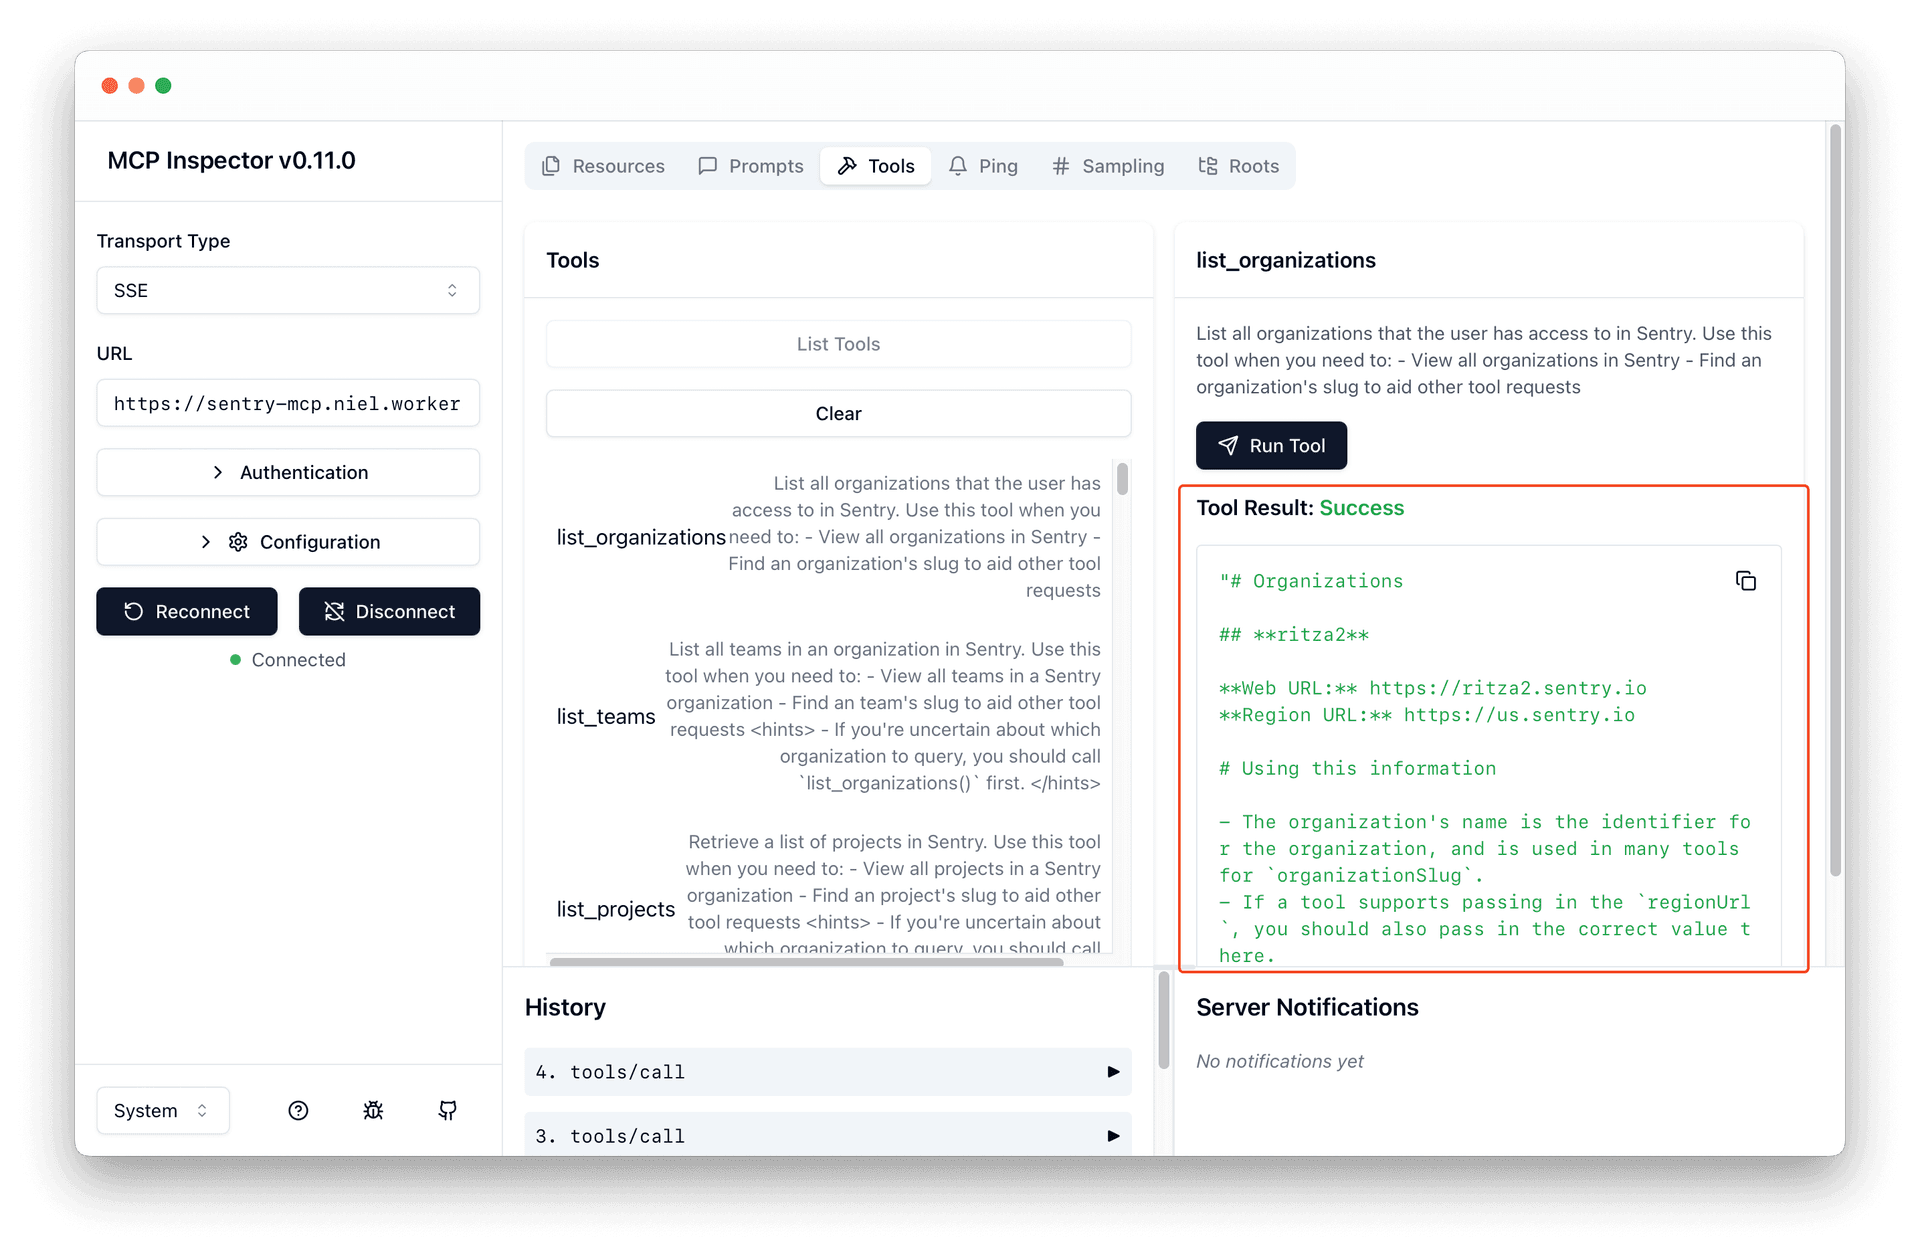Open the System theme dropdown

coord(163,1110)
